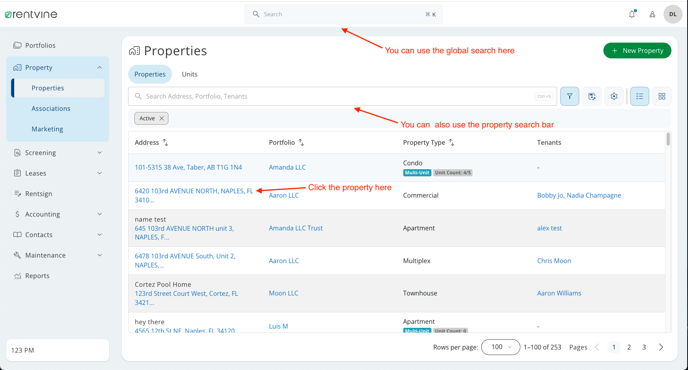Image resolution: width=688 pixels, height=370 pixels.
Task: Click the magnifier in global search
Action: [x=256, y=14]
